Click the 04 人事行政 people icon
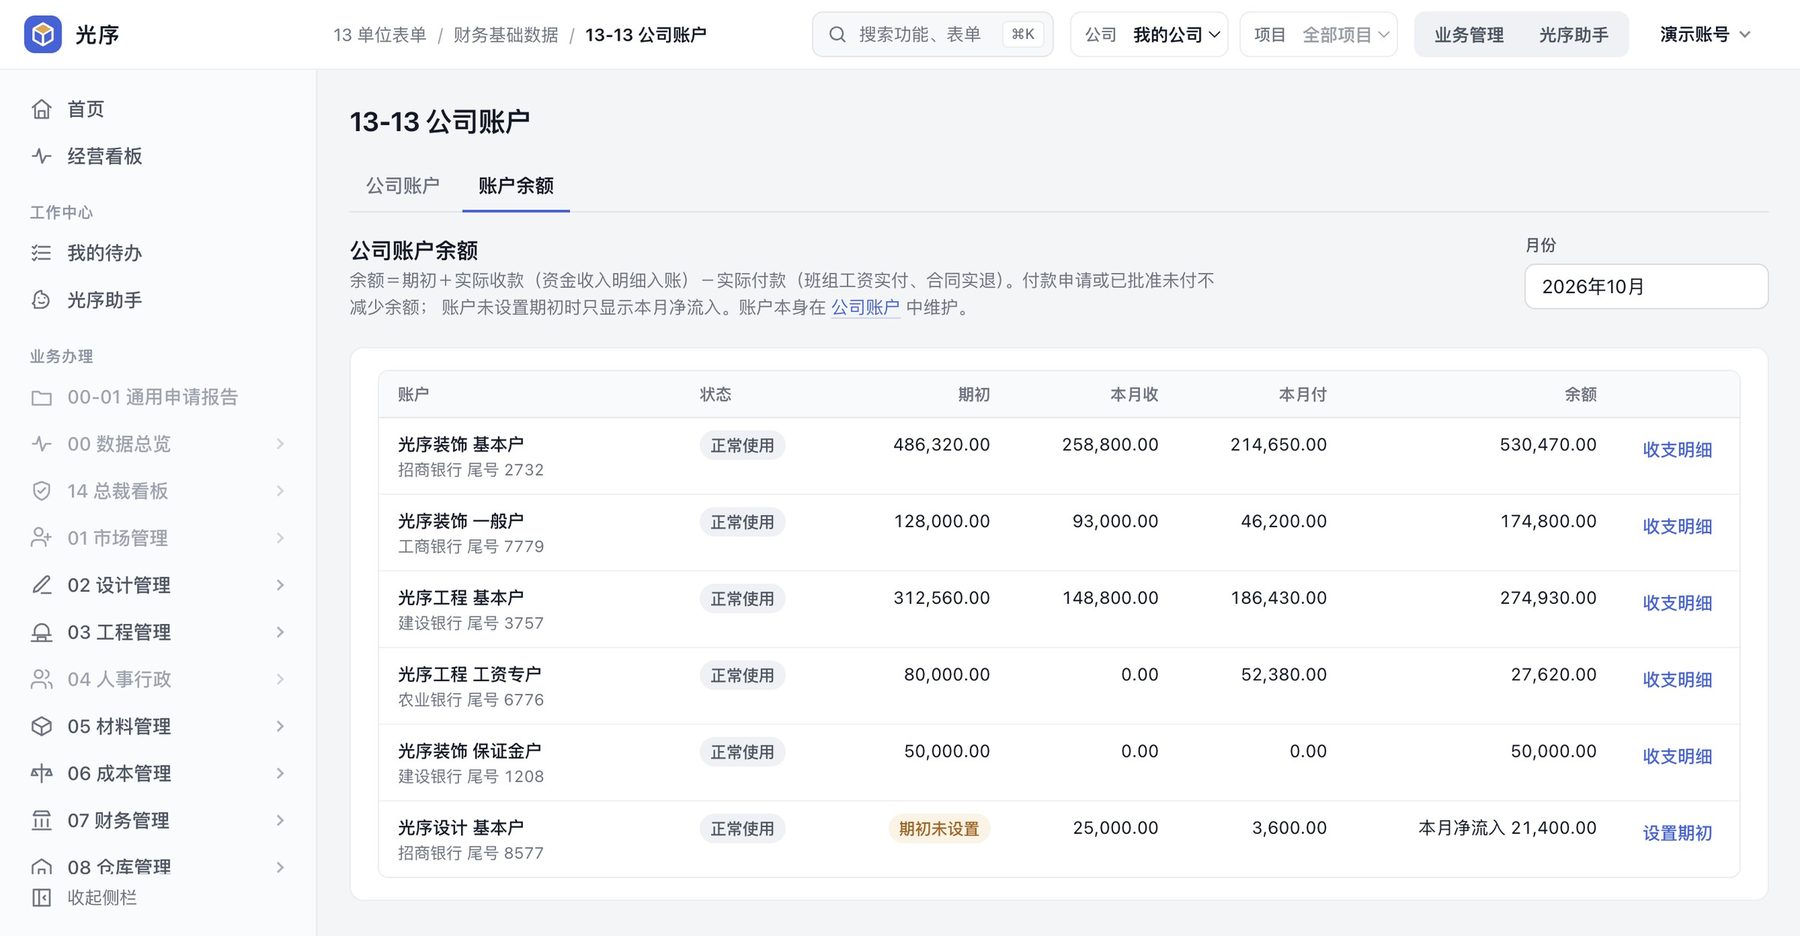Screen dimensions: 1800x936 (x=41, y=679)
